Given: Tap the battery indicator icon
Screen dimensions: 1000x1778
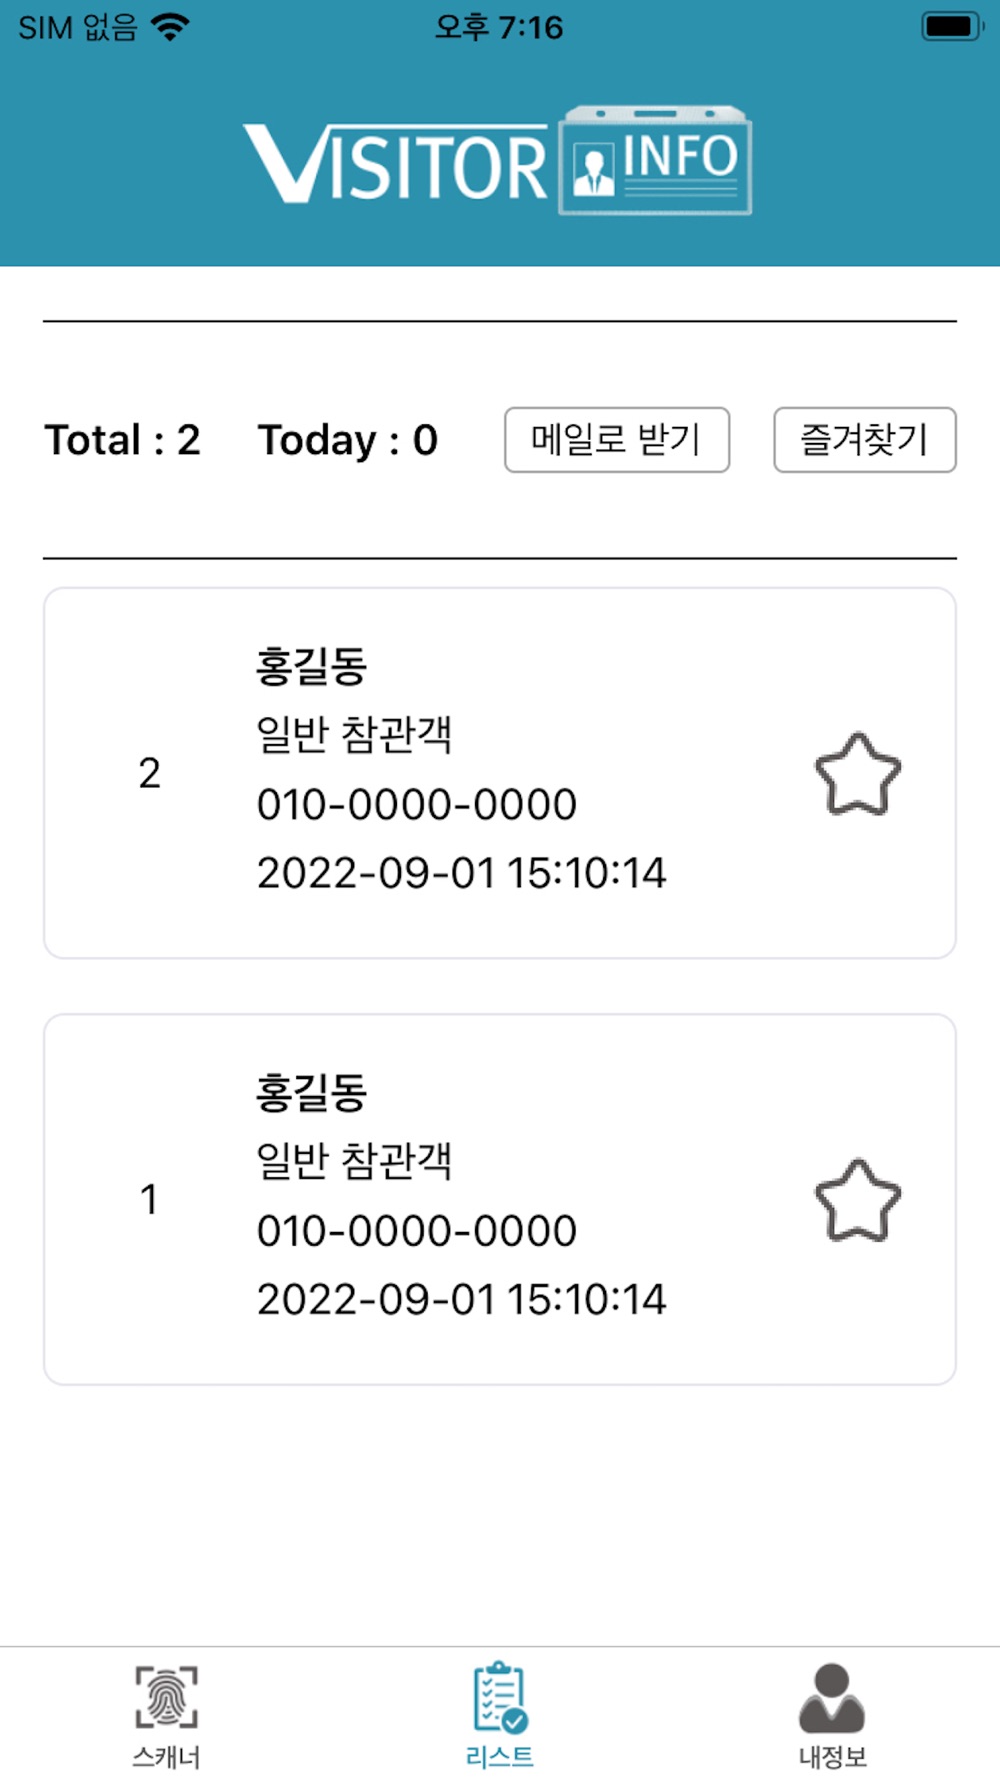Looking at the screenshot, I should (951, 27).
